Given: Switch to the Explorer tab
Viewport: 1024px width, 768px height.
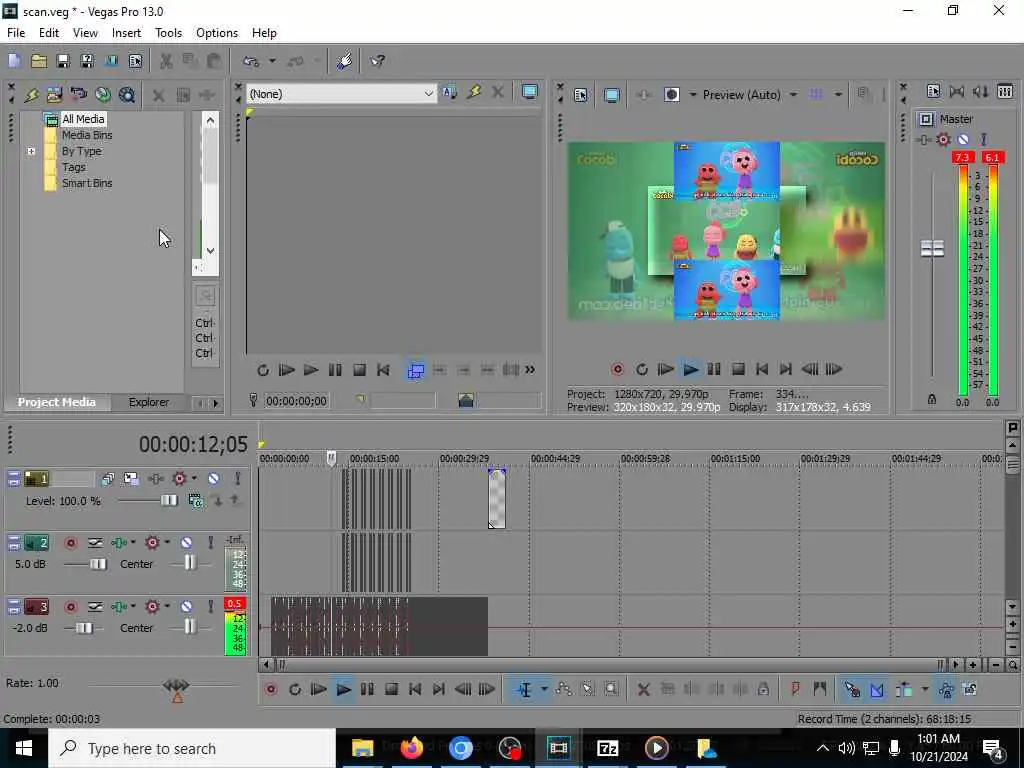Looking at the screenshot, I should (149, 402).
